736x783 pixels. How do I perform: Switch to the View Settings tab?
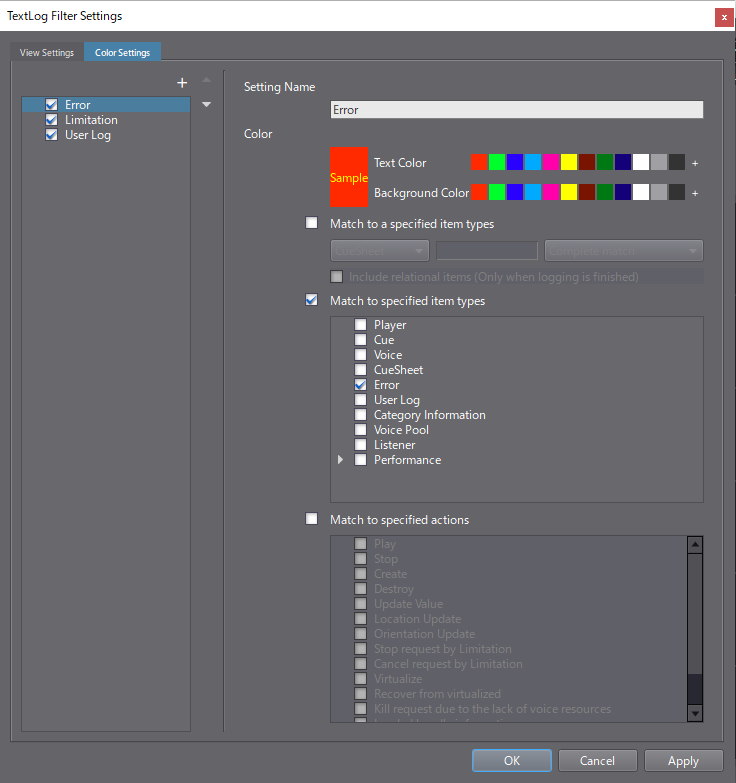pos(47,53)
